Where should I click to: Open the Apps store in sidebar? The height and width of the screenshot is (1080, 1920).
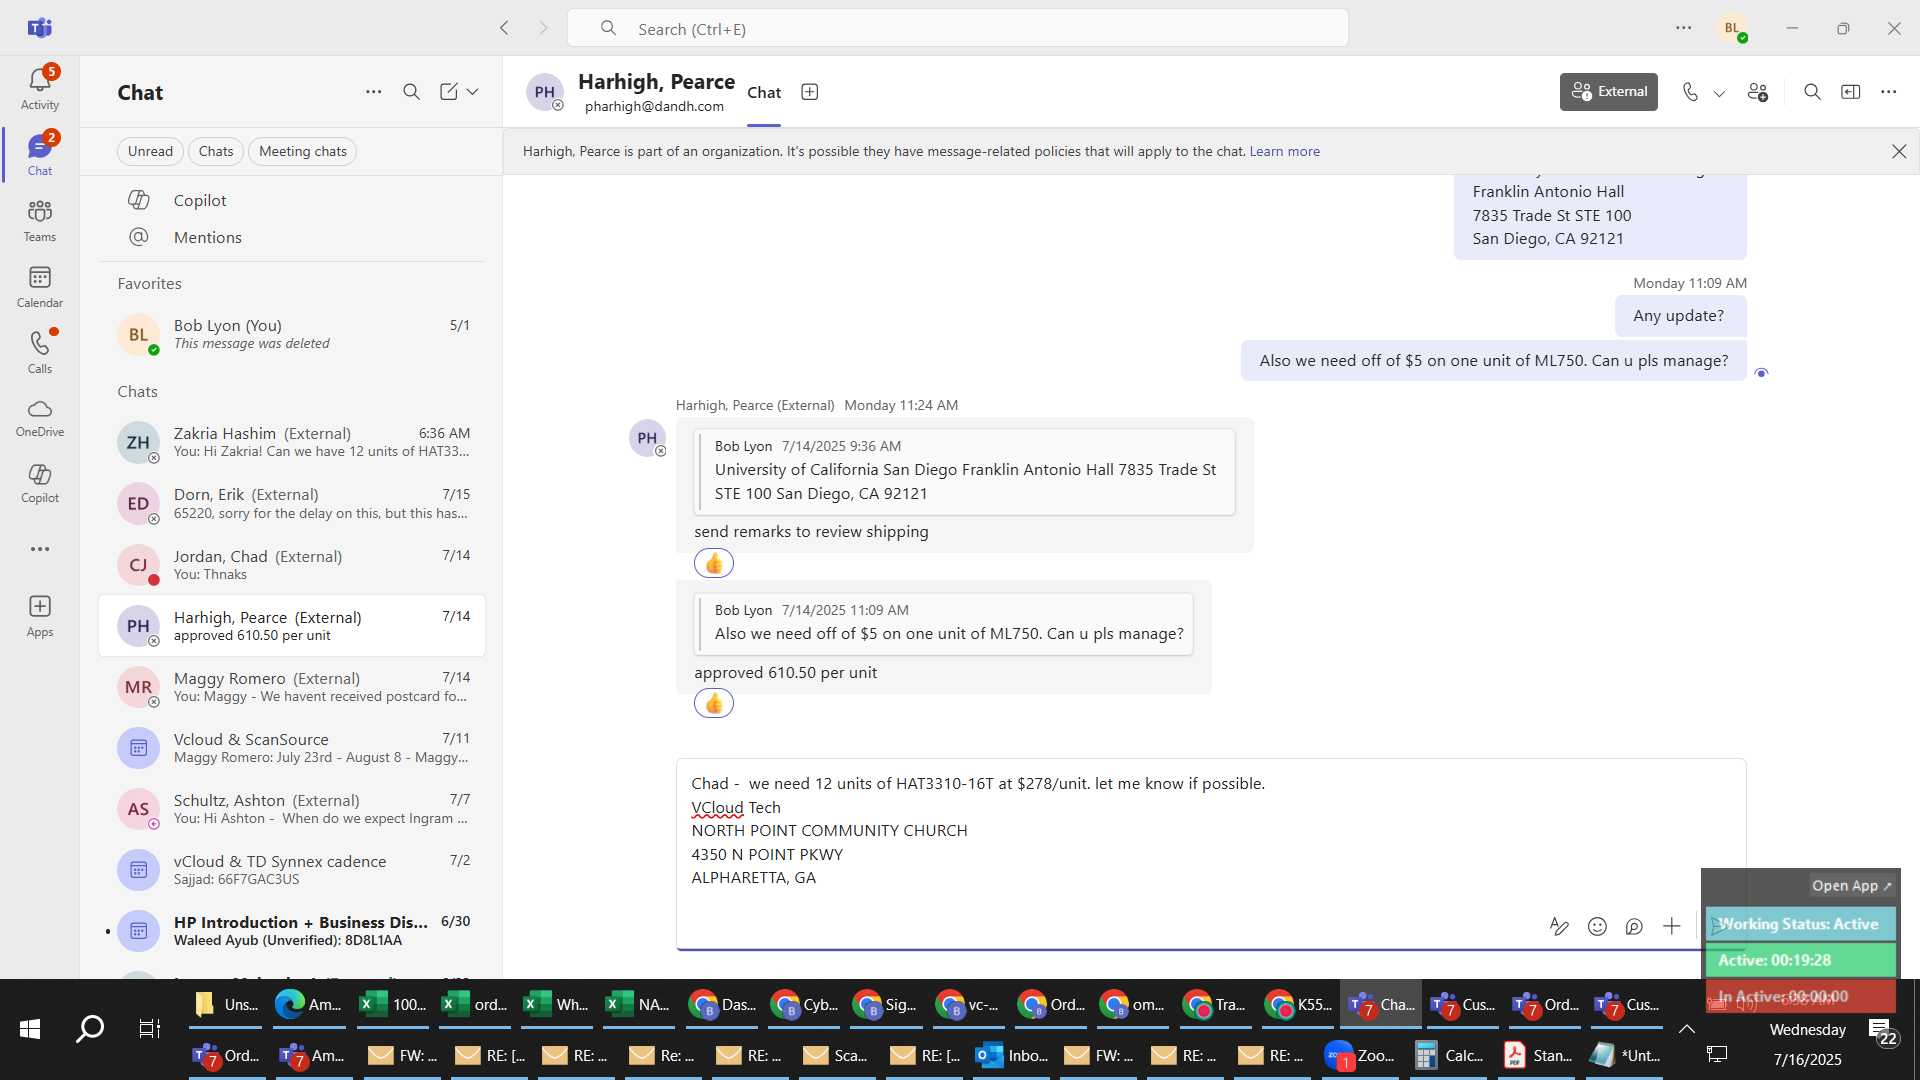[x=40, y=616]
